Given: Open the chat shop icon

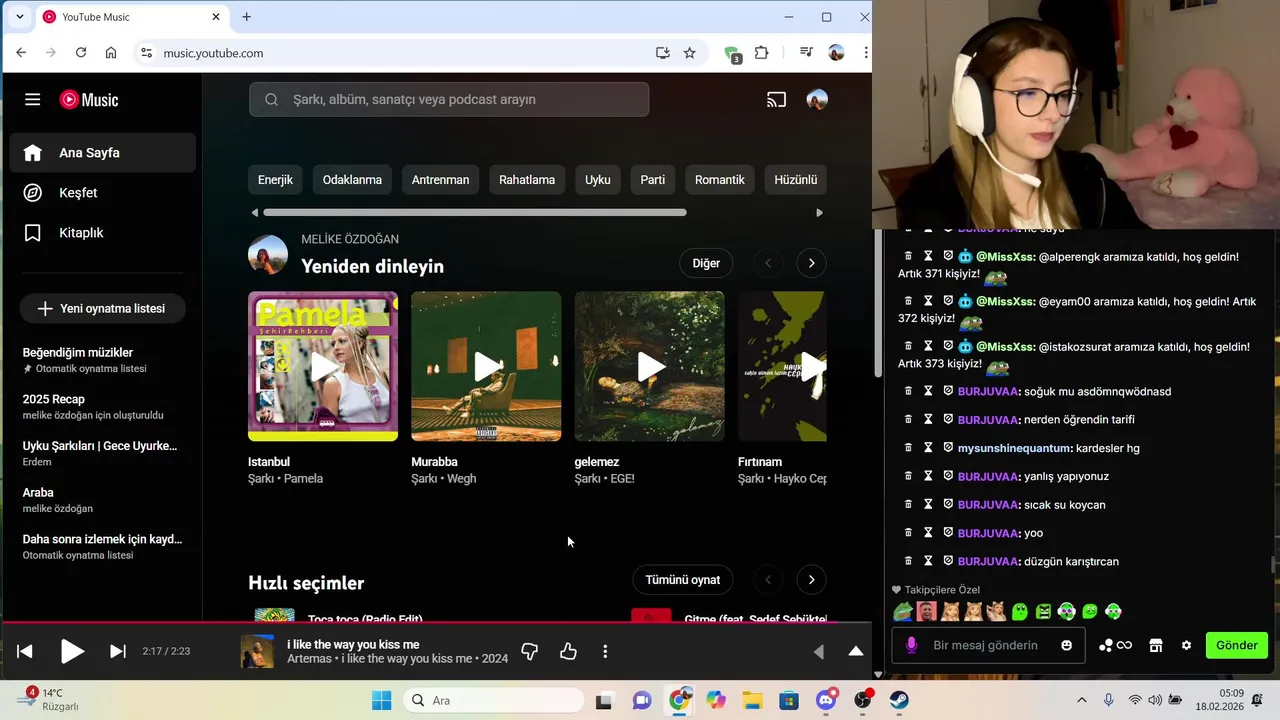Looking at the screenshot, I should 1156,645.
